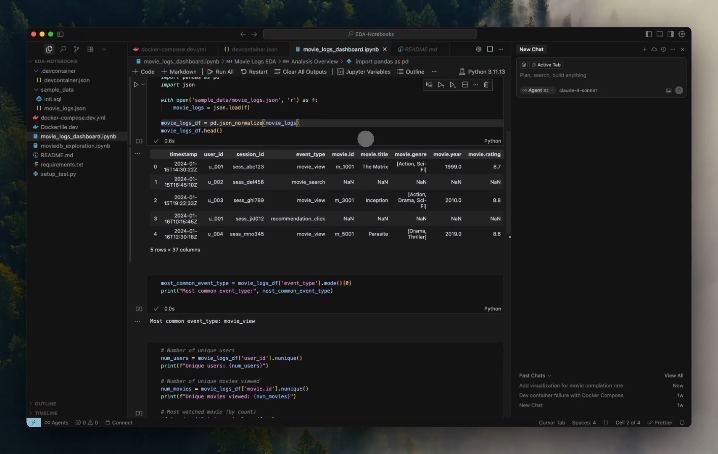Go back with the navigation arrow
Viewport: 718px width, 454px height.
tap(243, 34)
